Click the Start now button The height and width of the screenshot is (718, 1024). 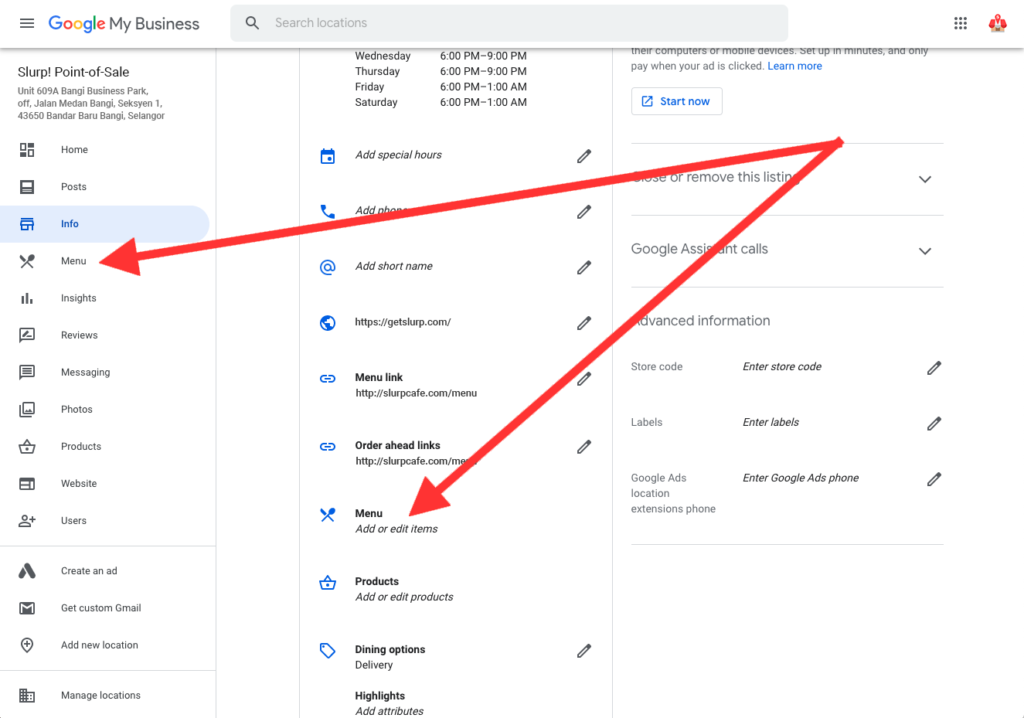pos(677,101)
